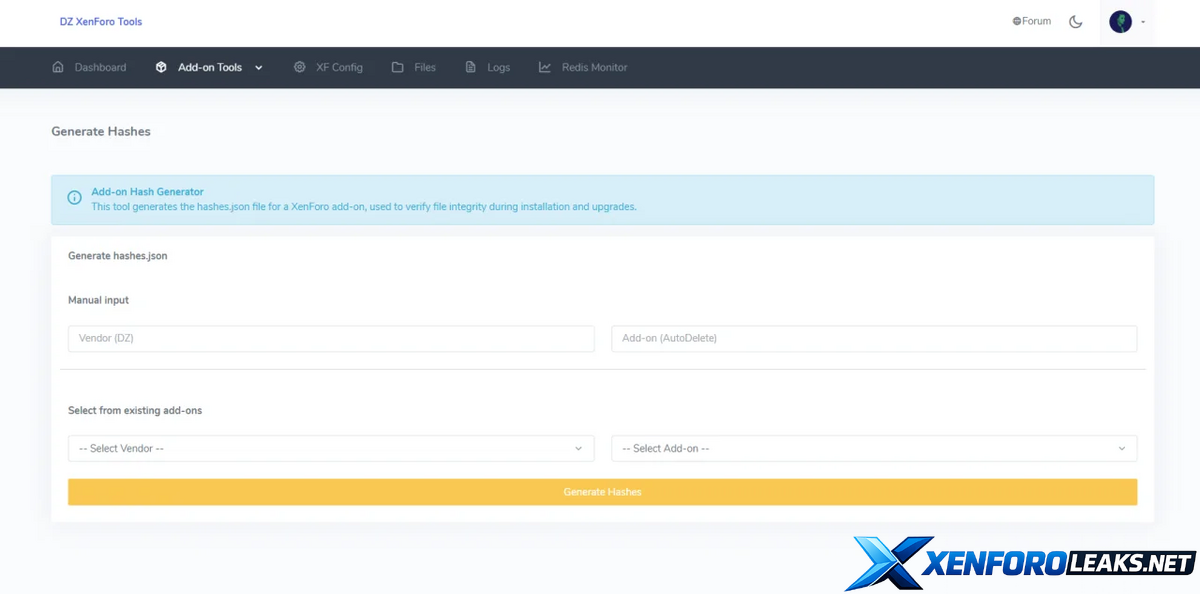Click the info icon in the blue banner

coord(74,198)
